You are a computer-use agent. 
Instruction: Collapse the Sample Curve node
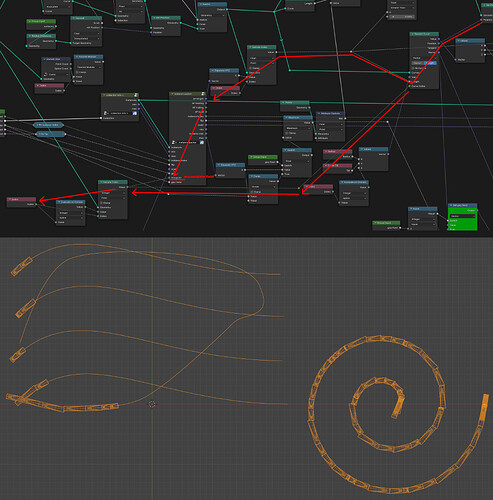pyautogui.click(x=413, y=34)
